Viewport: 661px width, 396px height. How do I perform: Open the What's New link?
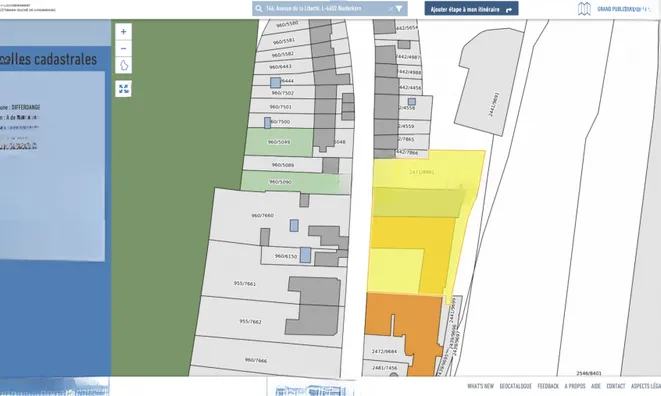[480, 386]
